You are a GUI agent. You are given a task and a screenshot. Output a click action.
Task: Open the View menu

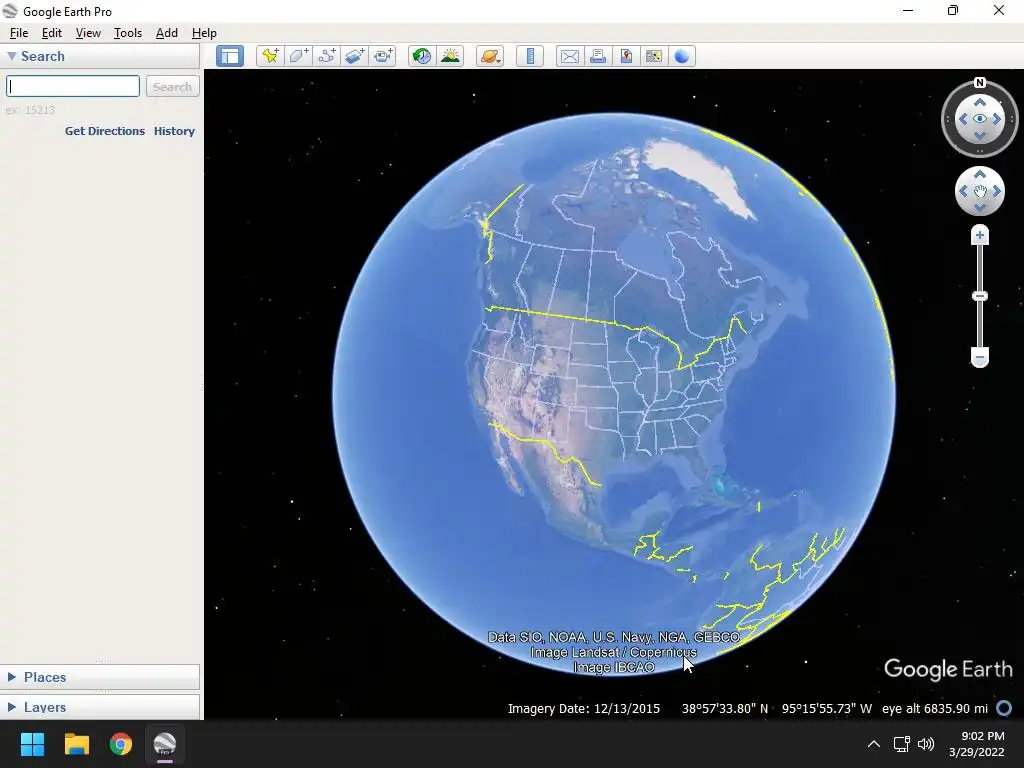(88, 33)
